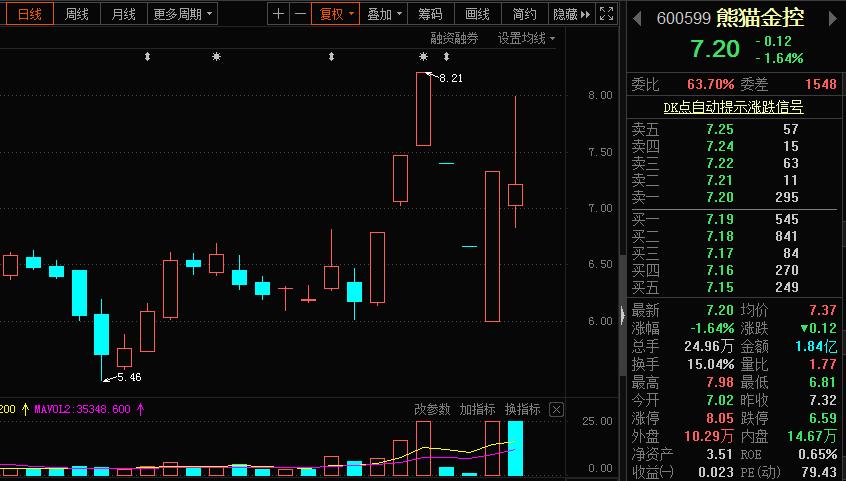Select stock name 熊猫金控
846x481 pixels.
click(x=760, y=18)
